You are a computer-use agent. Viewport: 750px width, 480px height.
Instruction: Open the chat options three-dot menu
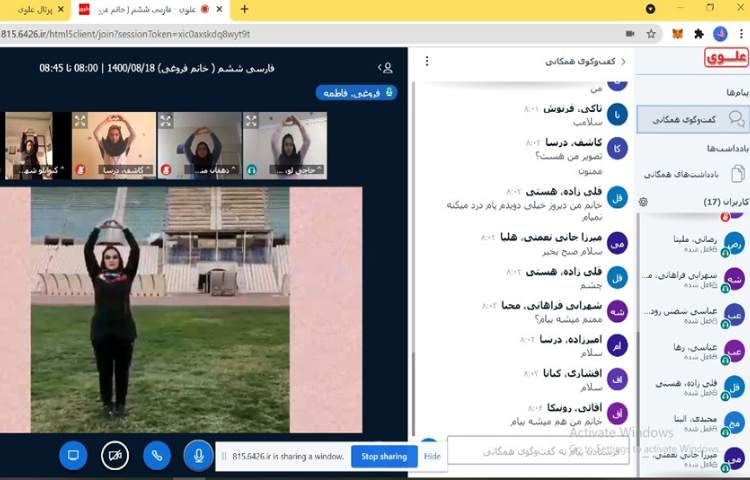coord(427,61)
